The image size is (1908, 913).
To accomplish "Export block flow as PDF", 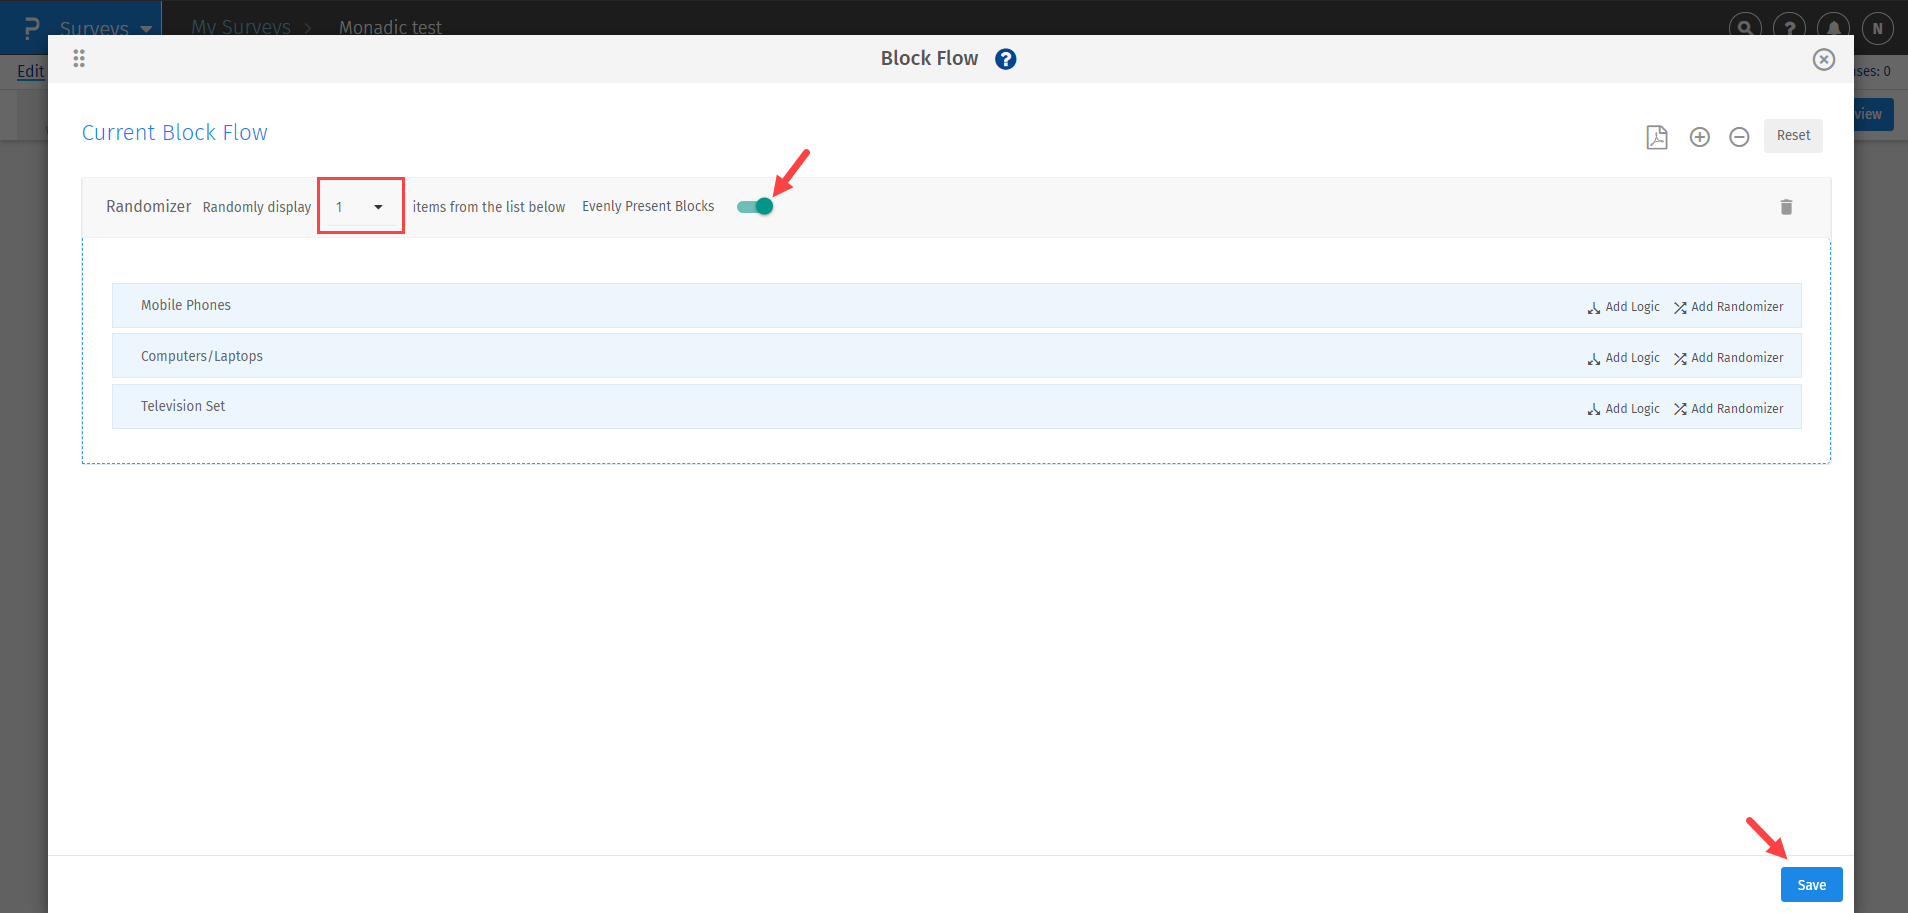I will click(x=1657, y=137).
